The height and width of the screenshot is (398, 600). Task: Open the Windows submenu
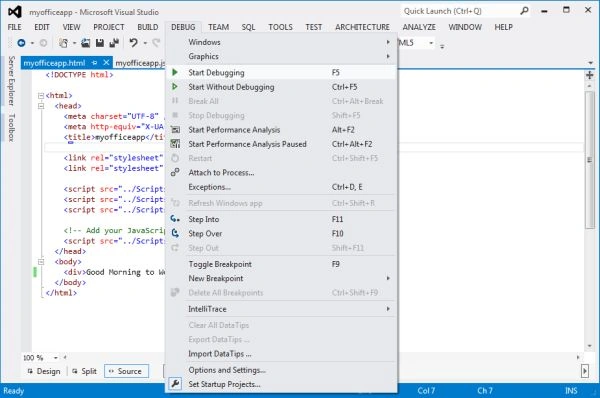tap(282, 42)
